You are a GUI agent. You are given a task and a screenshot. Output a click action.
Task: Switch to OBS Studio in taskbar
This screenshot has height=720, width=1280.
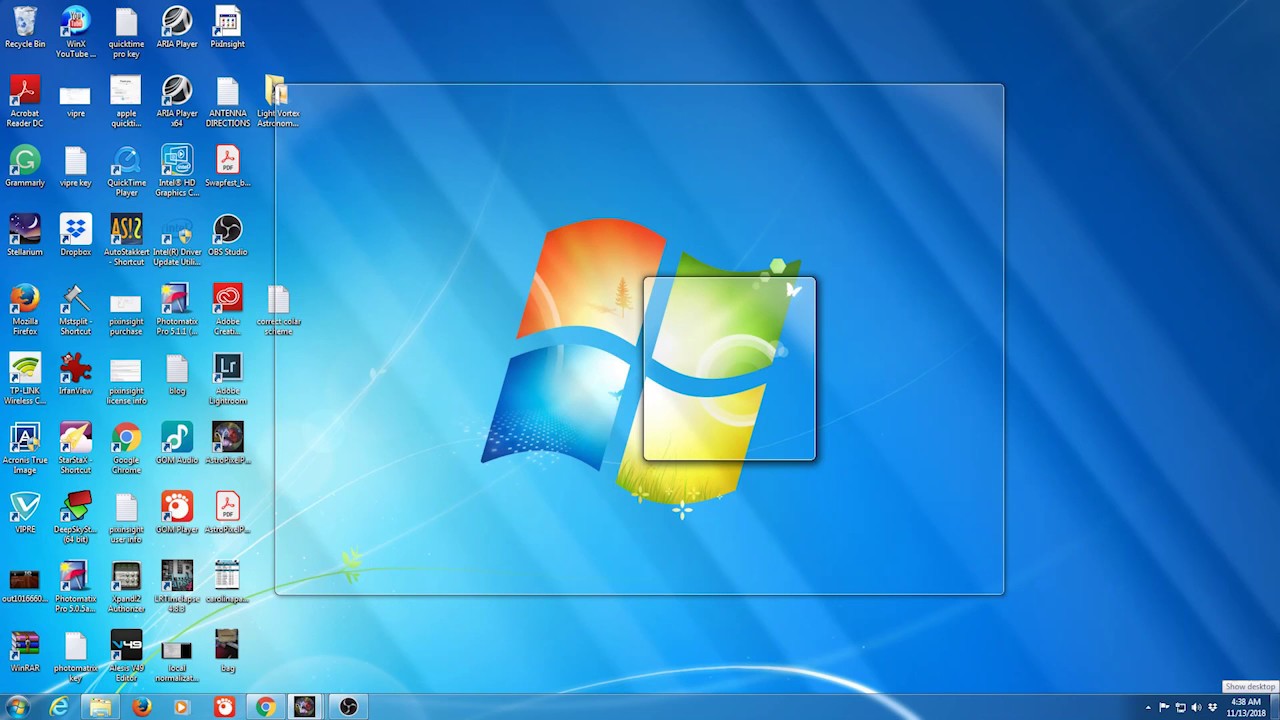tap(348, 707)
